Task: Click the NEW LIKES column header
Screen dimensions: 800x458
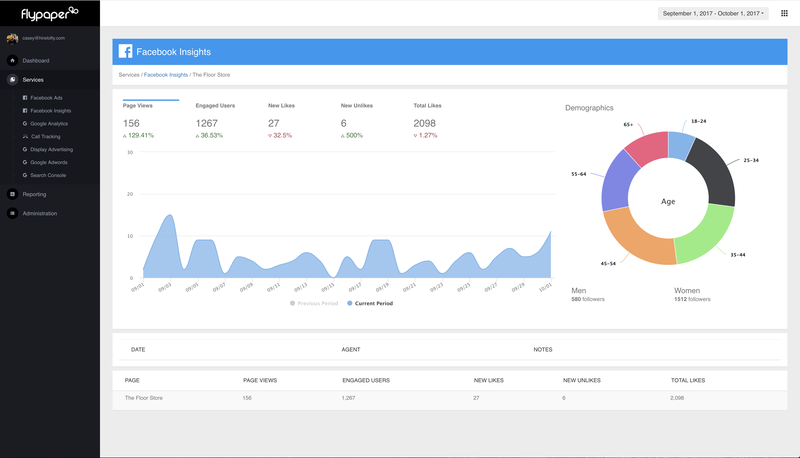Action: (488, 380)
